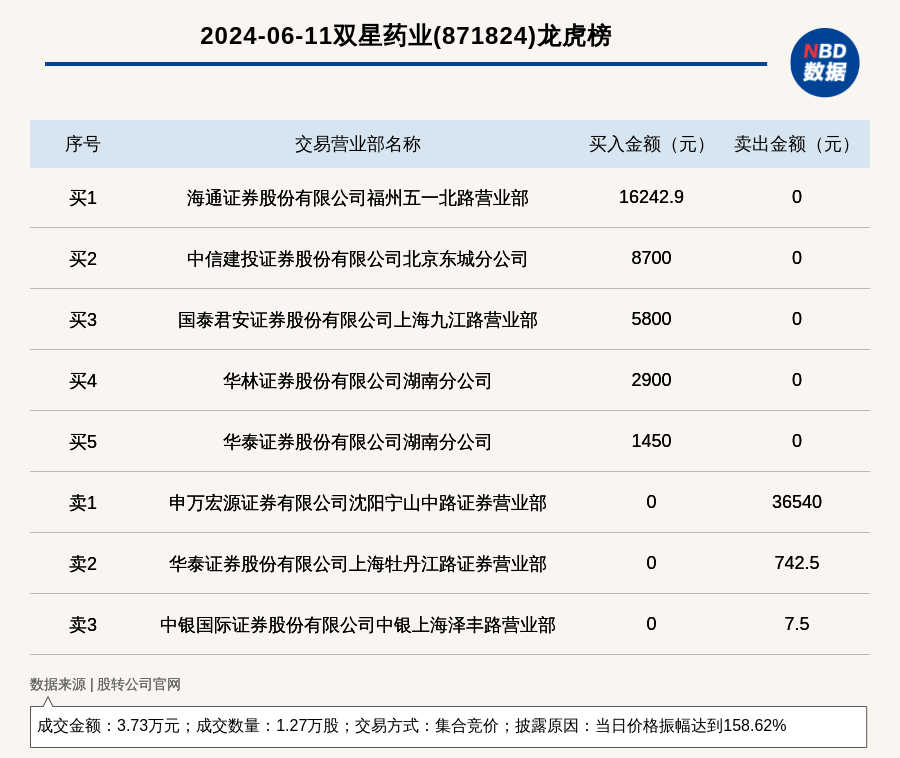Click the sell amount 7.5
900x758 pixels.
click(x=797, y=624)
